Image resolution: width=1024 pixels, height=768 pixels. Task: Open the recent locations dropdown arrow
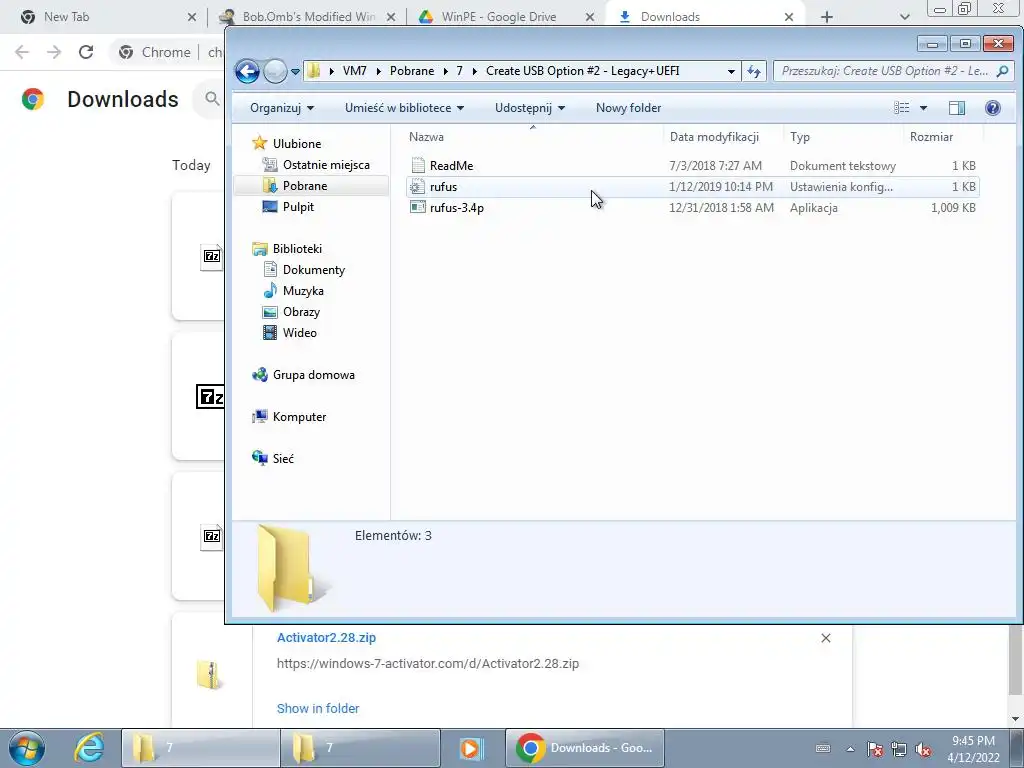click(x=295, y=71)
